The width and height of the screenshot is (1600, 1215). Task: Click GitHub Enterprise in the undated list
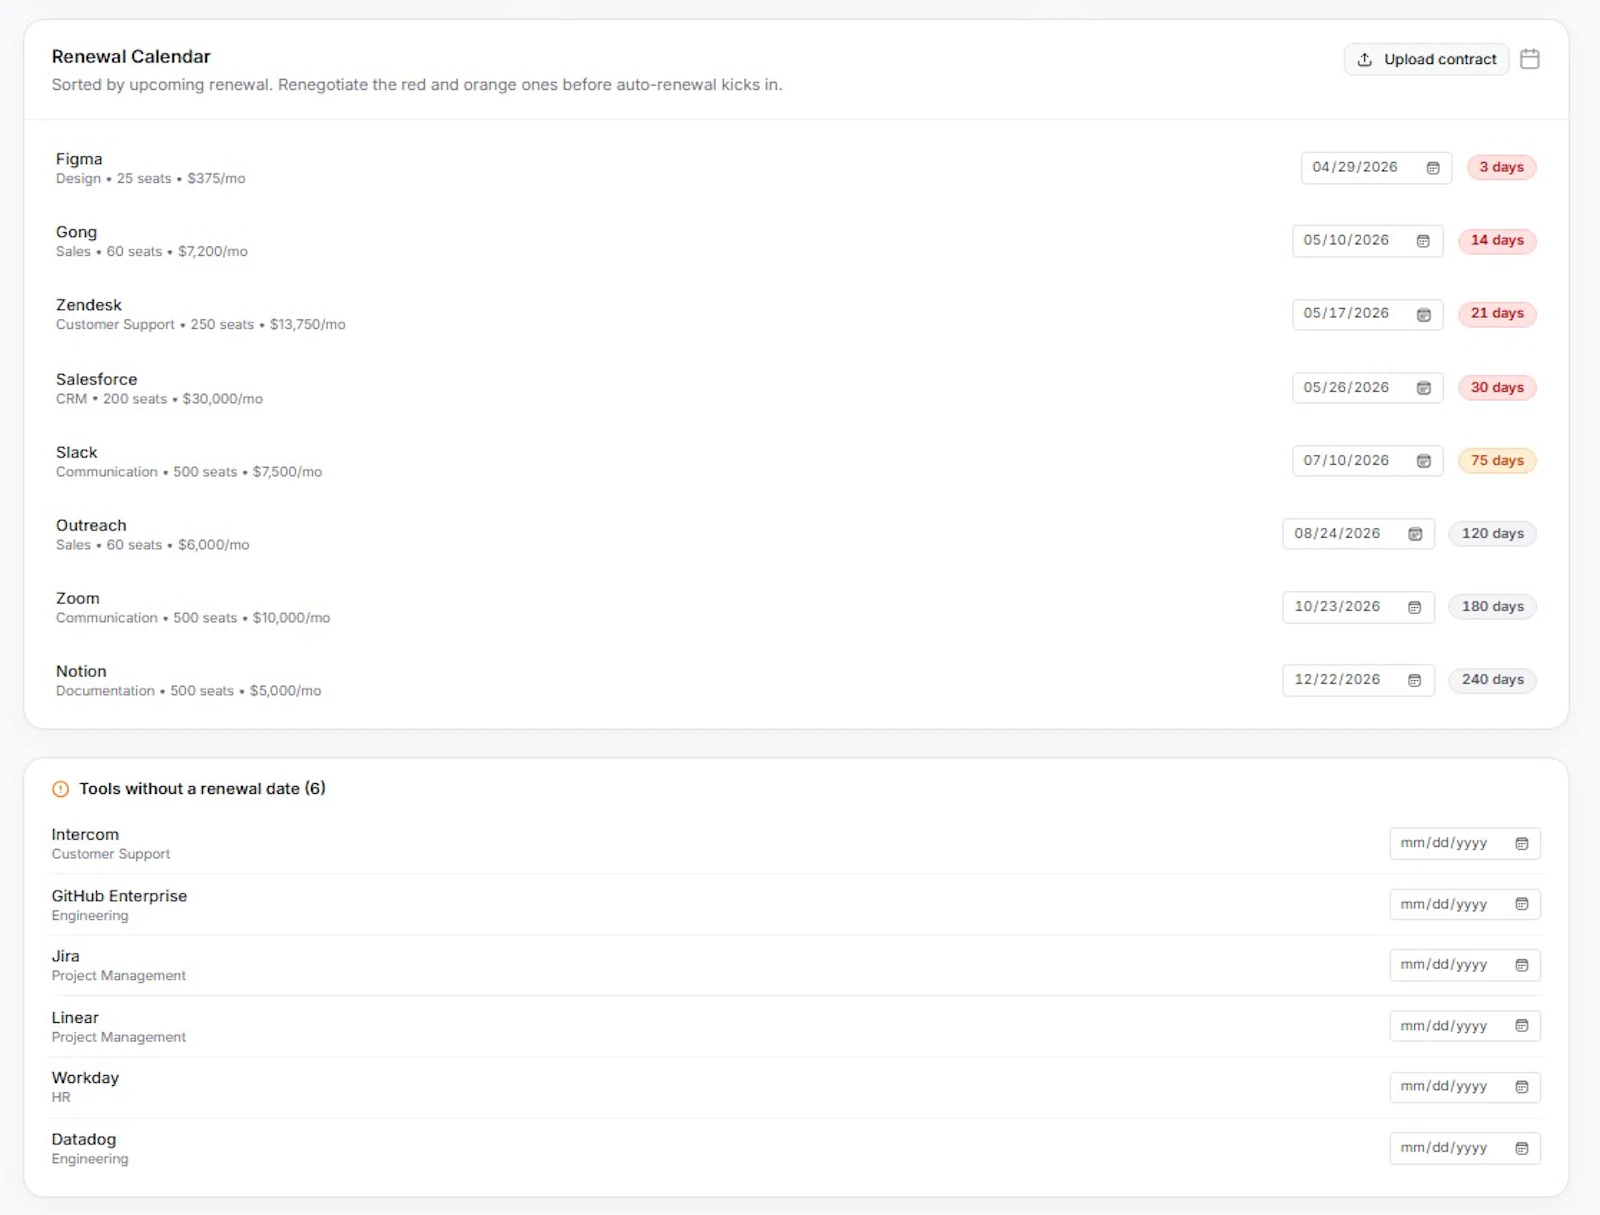point(119,896)
